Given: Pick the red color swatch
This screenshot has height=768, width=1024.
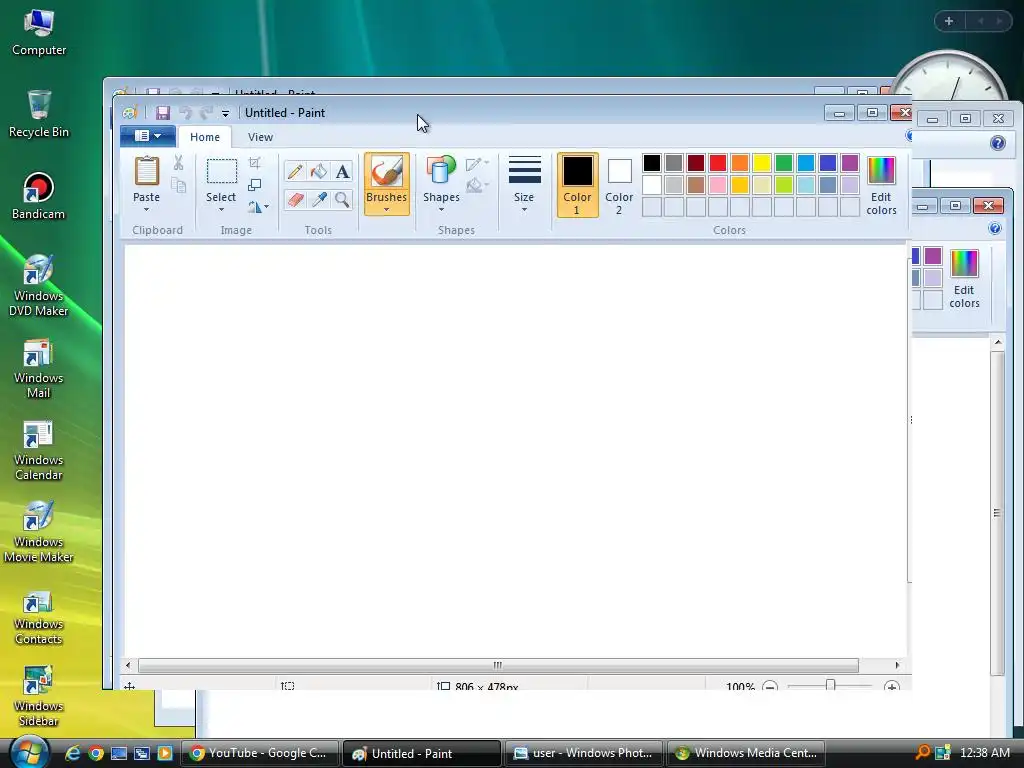Looking at the screenshot, I should [718, 163].
